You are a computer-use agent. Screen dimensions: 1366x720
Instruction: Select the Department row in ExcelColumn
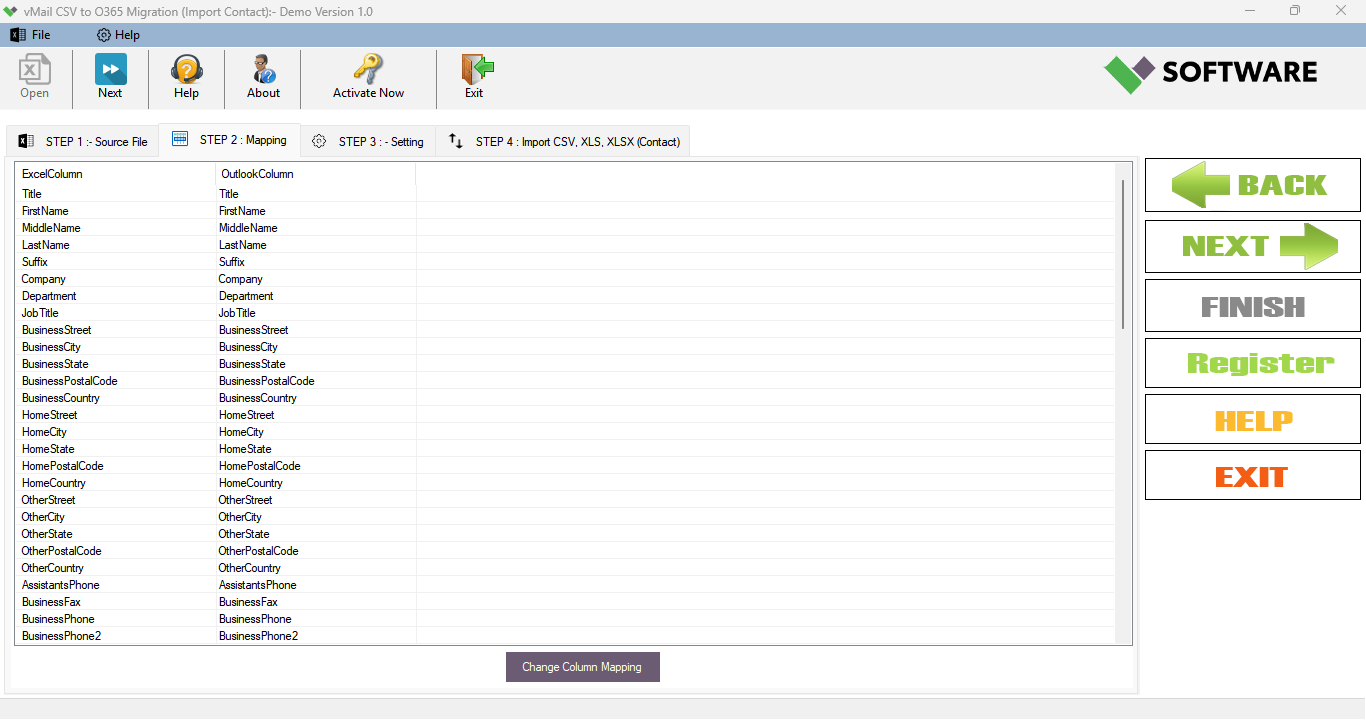[x=49, y=296]
